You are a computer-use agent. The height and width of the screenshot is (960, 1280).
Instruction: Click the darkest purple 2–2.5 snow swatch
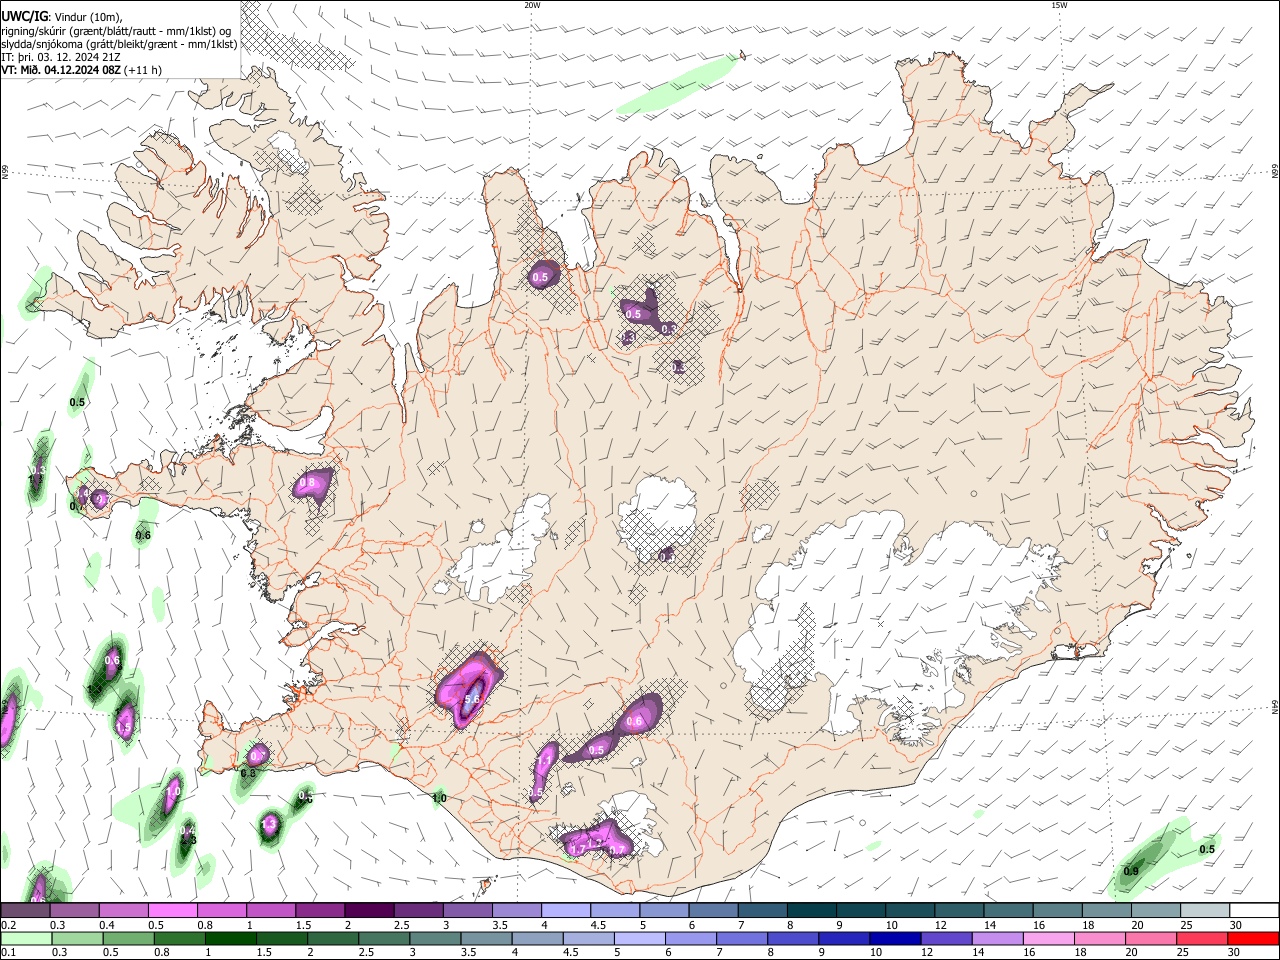(x=369, y=911)
